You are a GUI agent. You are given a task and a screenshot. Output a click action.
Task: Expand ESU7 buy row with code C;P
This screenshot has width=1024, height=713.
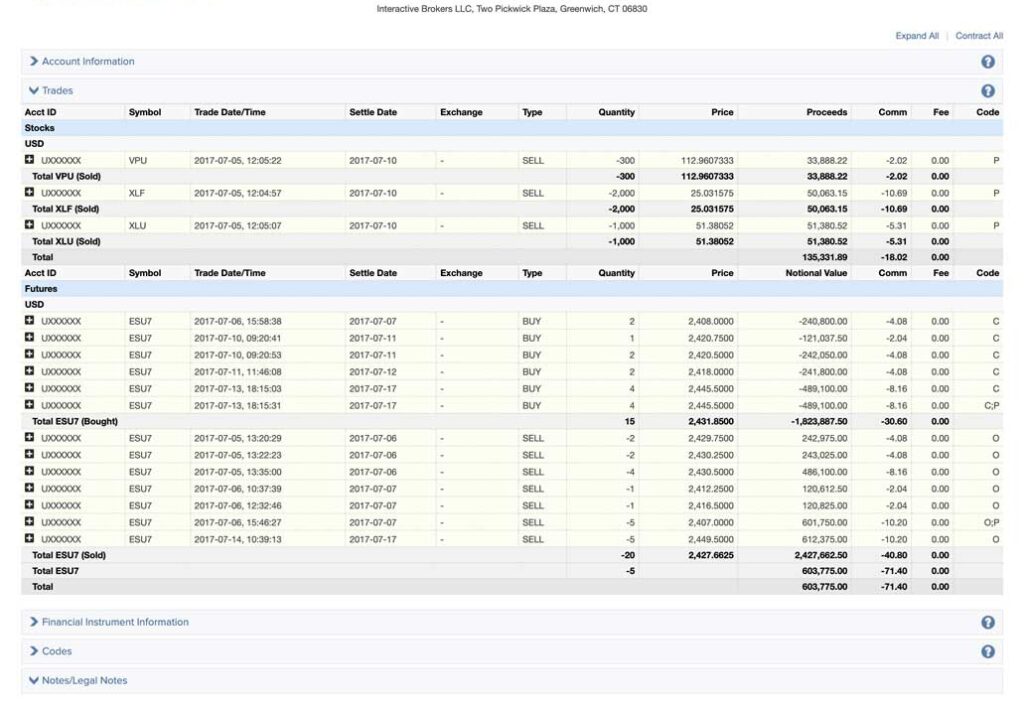pyautogui.click(x=29, y=405)
